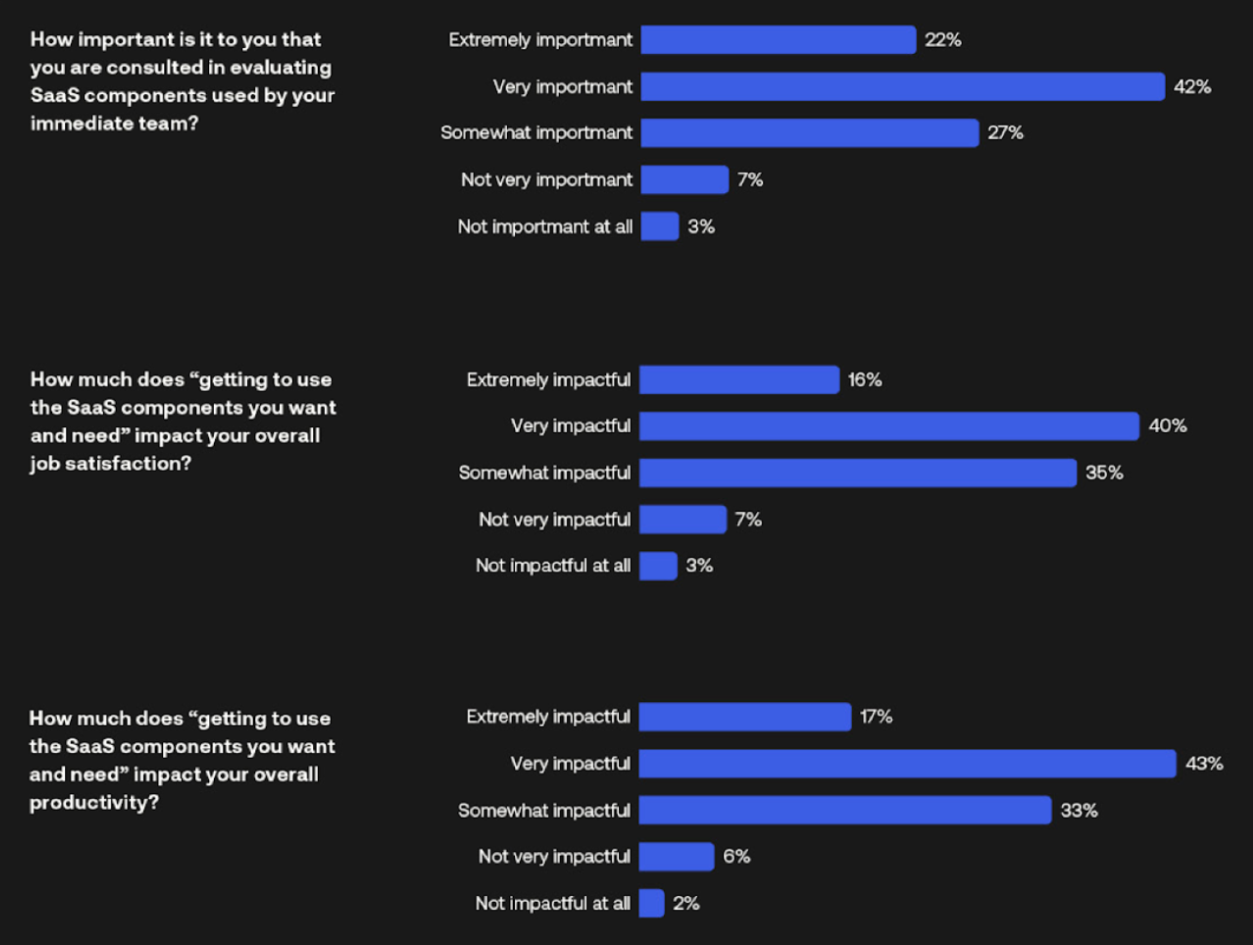Click the 35% Somewhat impactful bar
The height and width of the screenshot is (945, 1253).
857,473
